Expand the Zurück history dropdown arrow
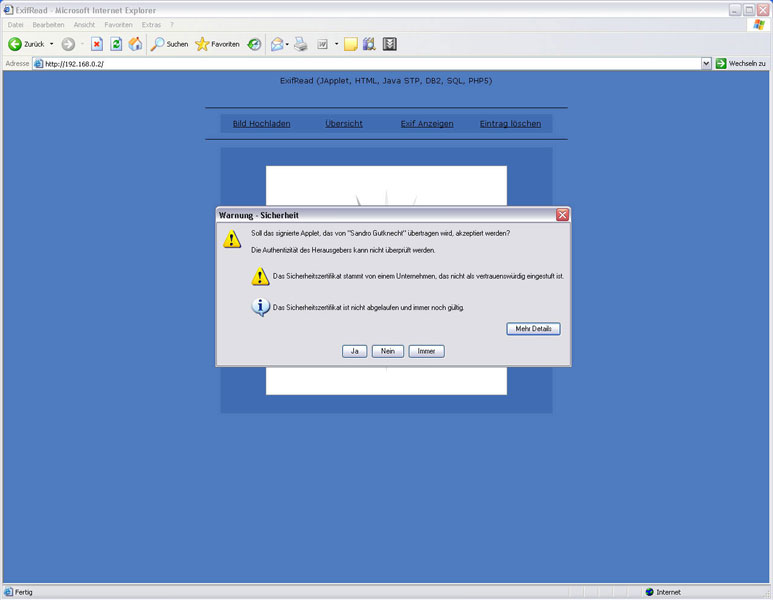 click(51, 44)
